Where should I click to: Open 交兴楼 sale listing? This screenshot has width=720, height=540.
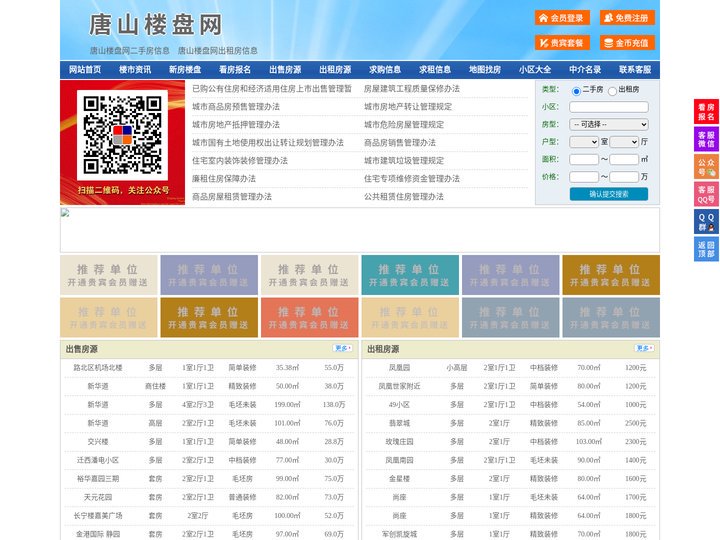(x=98, y=442)
